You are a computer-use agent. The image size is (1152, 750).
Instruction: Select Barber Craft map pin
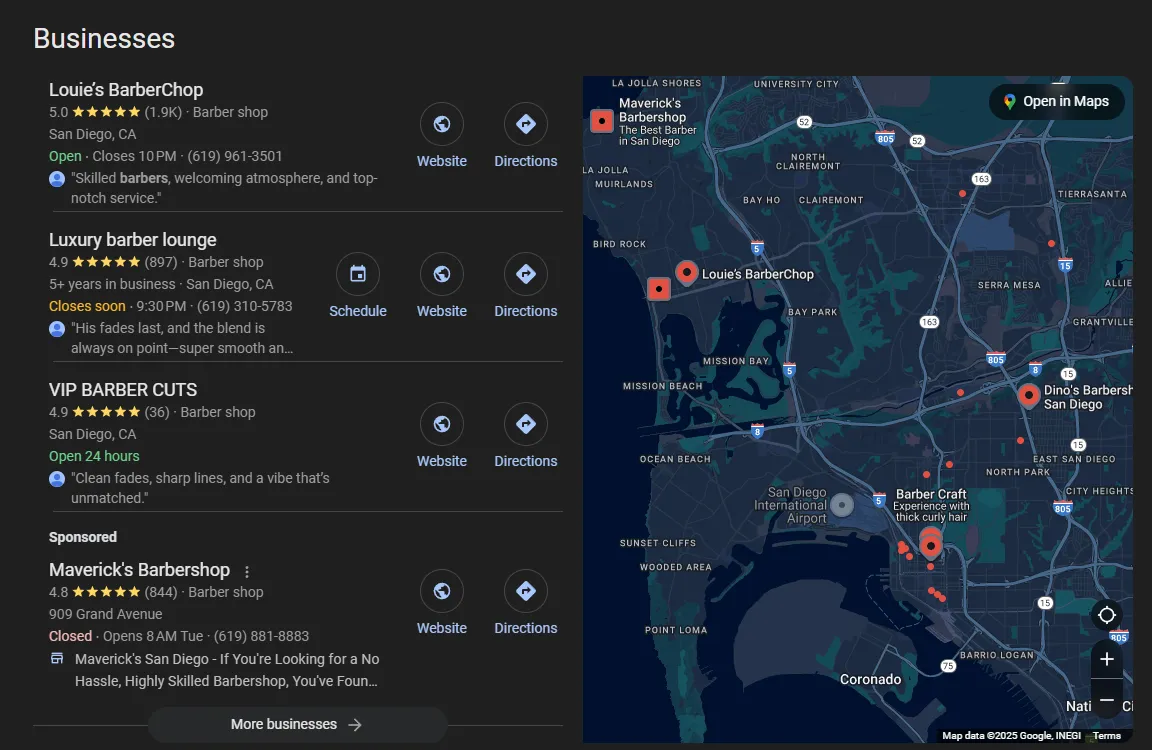coord(931,546)
